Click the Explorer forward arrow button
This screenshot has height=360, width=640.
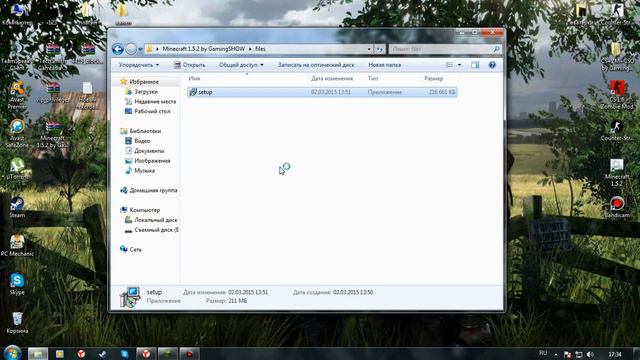click(131, 49)
